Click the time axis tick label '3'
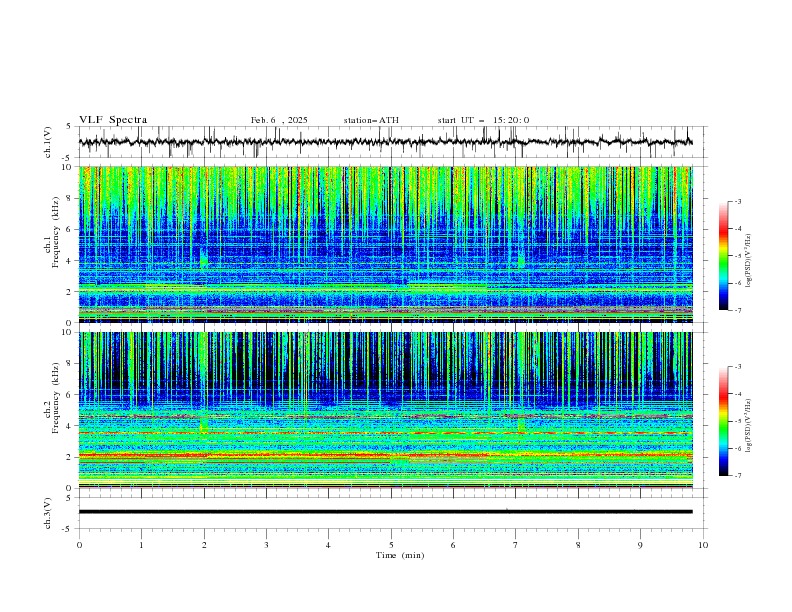 click(266, 545)
